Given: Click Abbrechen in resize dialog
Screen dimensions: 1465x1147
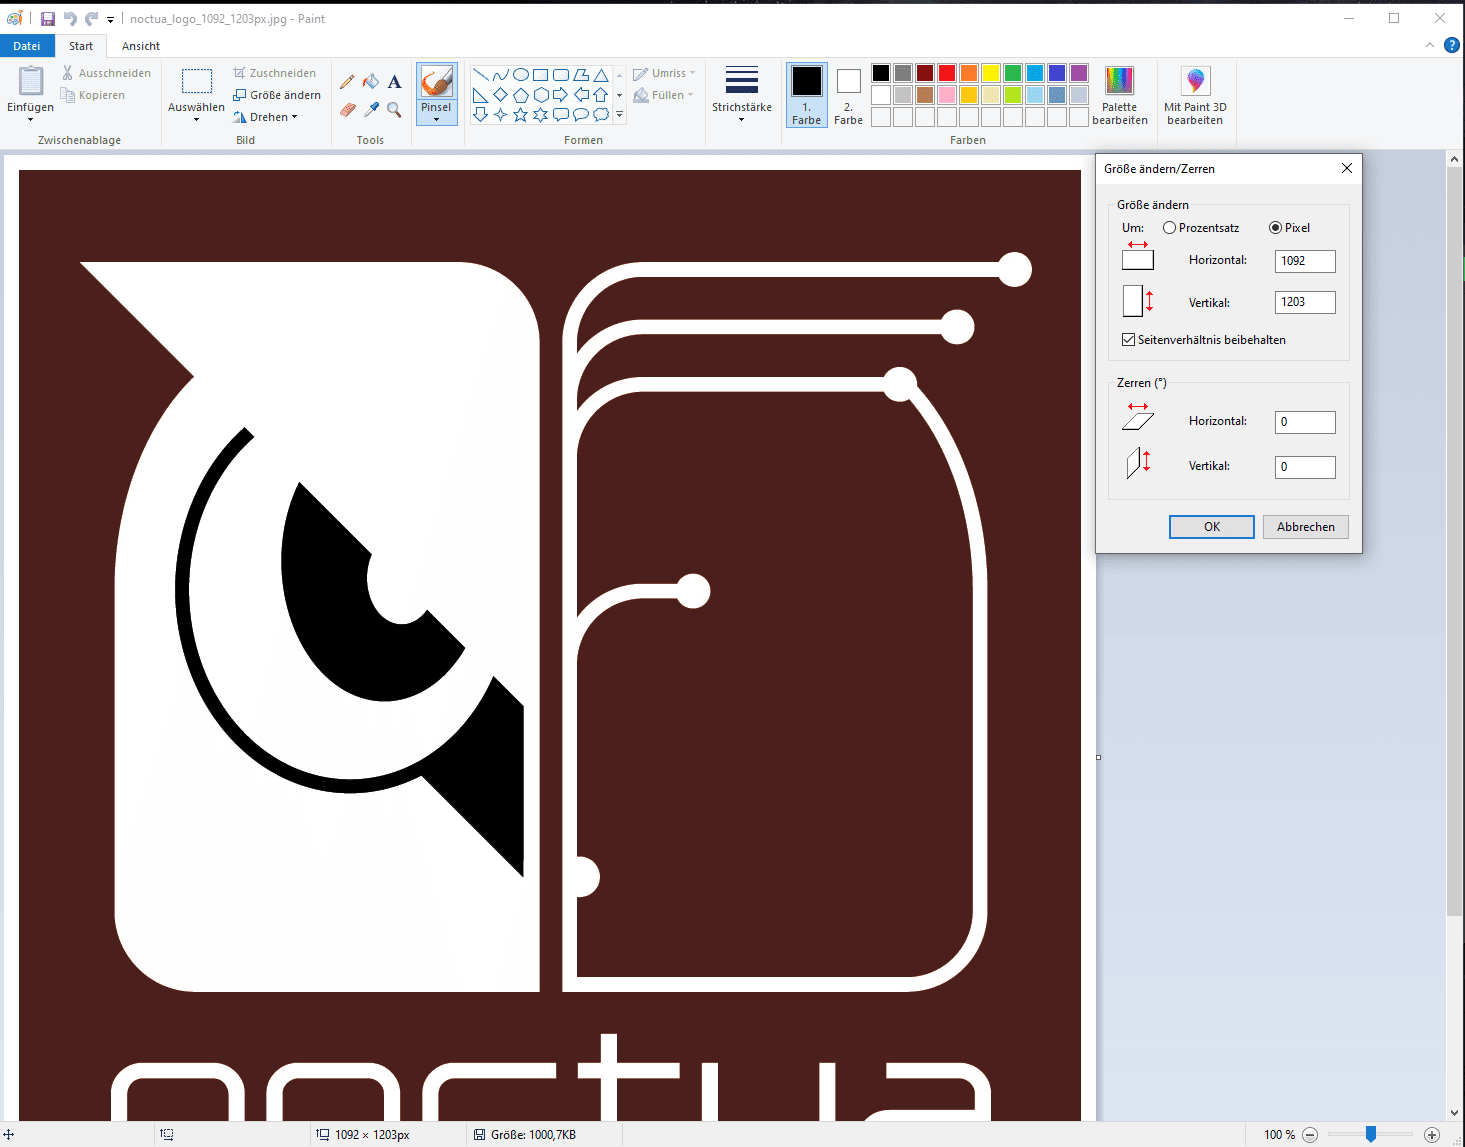Looking at the screenshot, I should [x=1306, y=527].
